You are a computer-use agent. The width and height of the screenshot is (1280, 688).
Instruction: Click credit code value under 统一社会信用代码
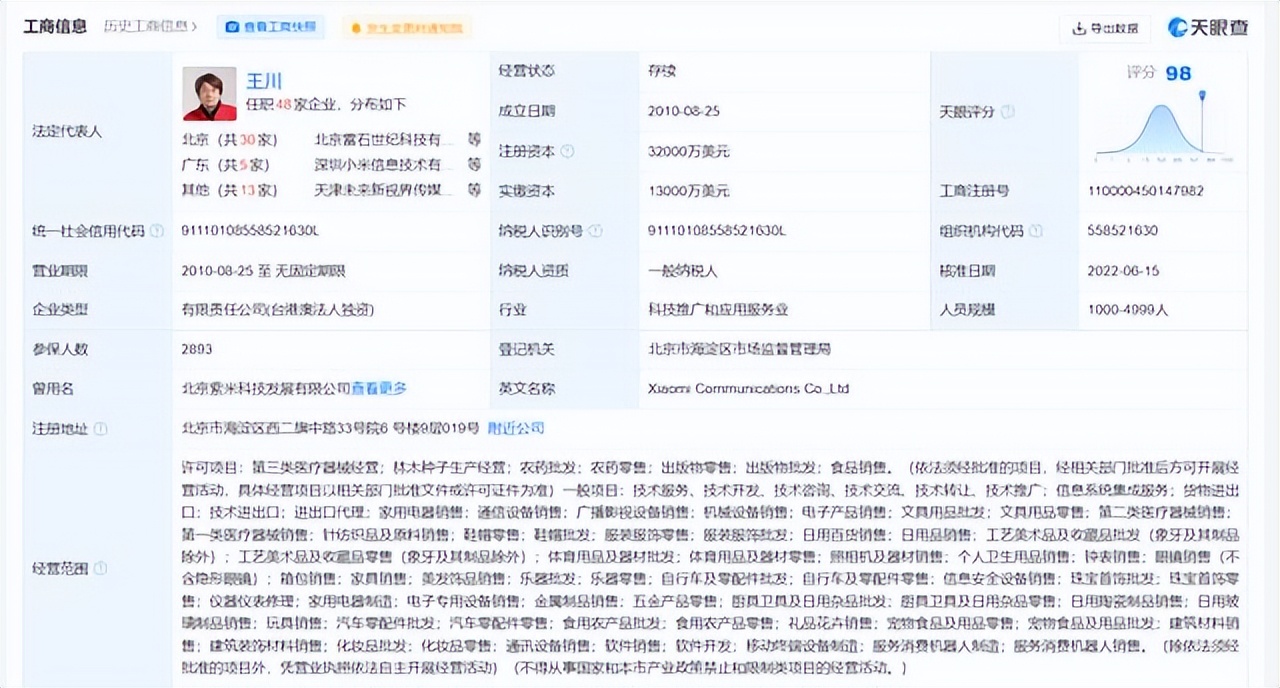click(250, 231)
